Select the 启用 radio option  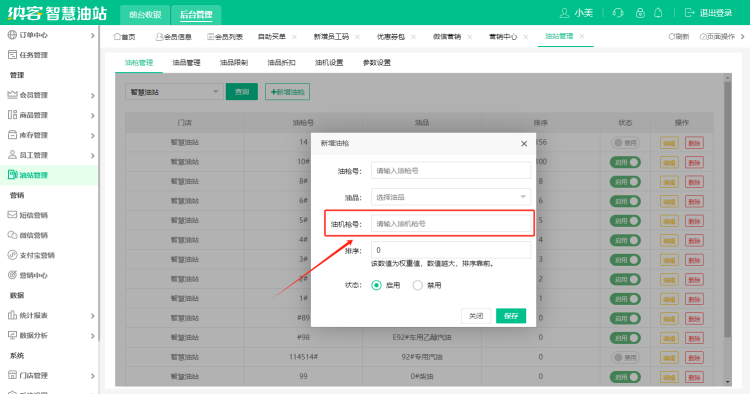coord(376,285)
